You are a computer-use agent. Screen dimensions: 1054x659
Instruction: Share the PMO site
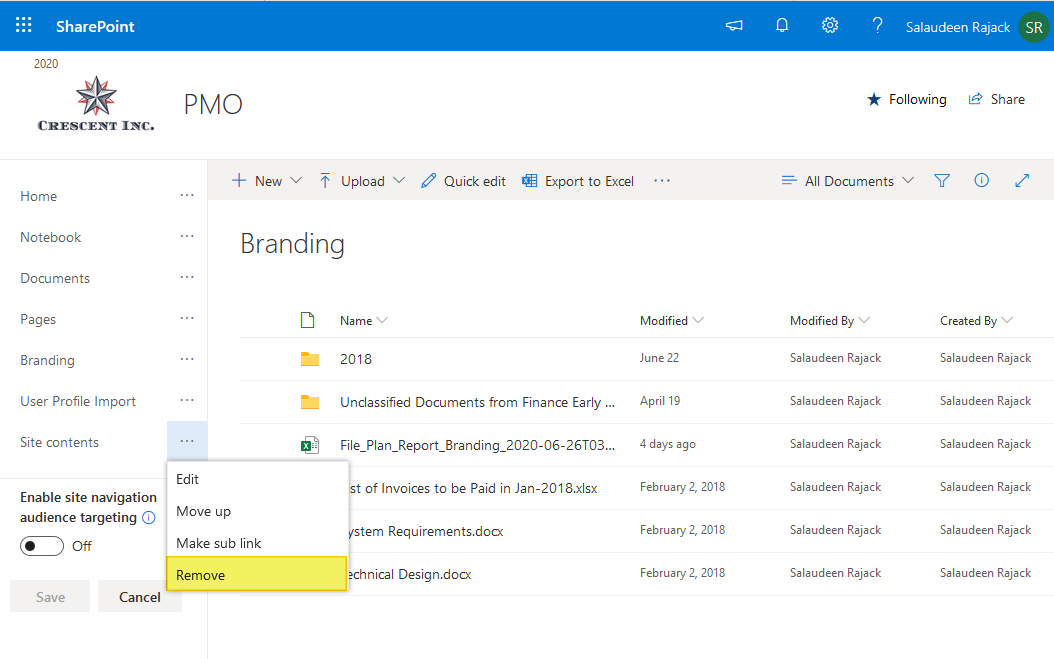point(996,99)
